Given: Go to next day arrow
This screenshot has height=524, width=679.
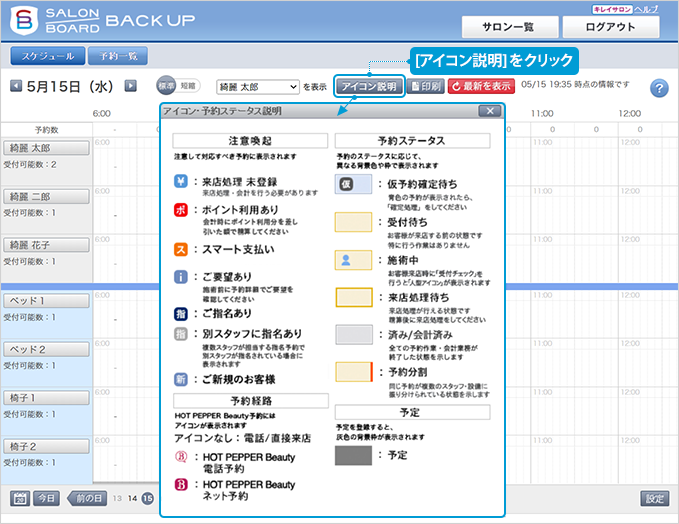Looking at the screenshot, I should [x=130, y=86].
